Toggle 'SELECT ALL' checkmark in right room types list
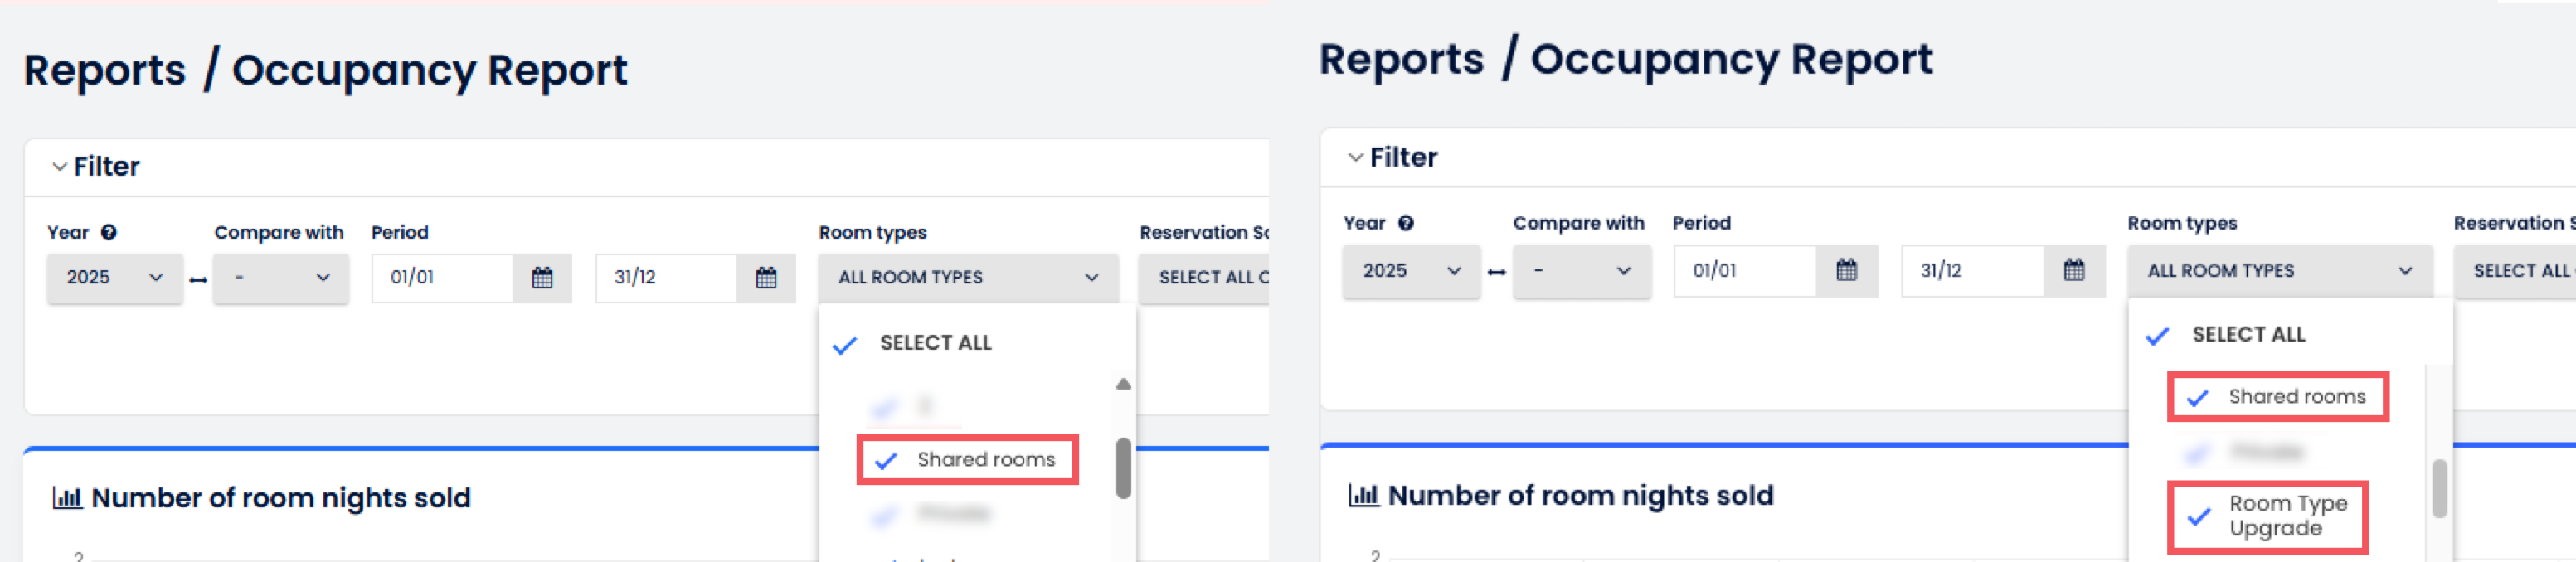This screenshot has width=2576, height=562. [x=2158, y=336]
